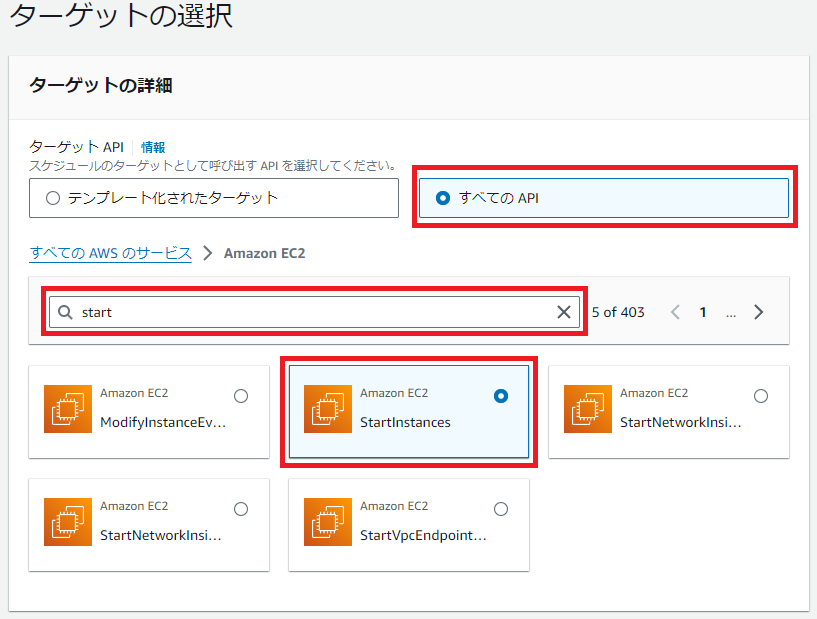Go to next results page
Viewport: 817px width, 619px height.
pyautogui.click(x=759, y=312)
